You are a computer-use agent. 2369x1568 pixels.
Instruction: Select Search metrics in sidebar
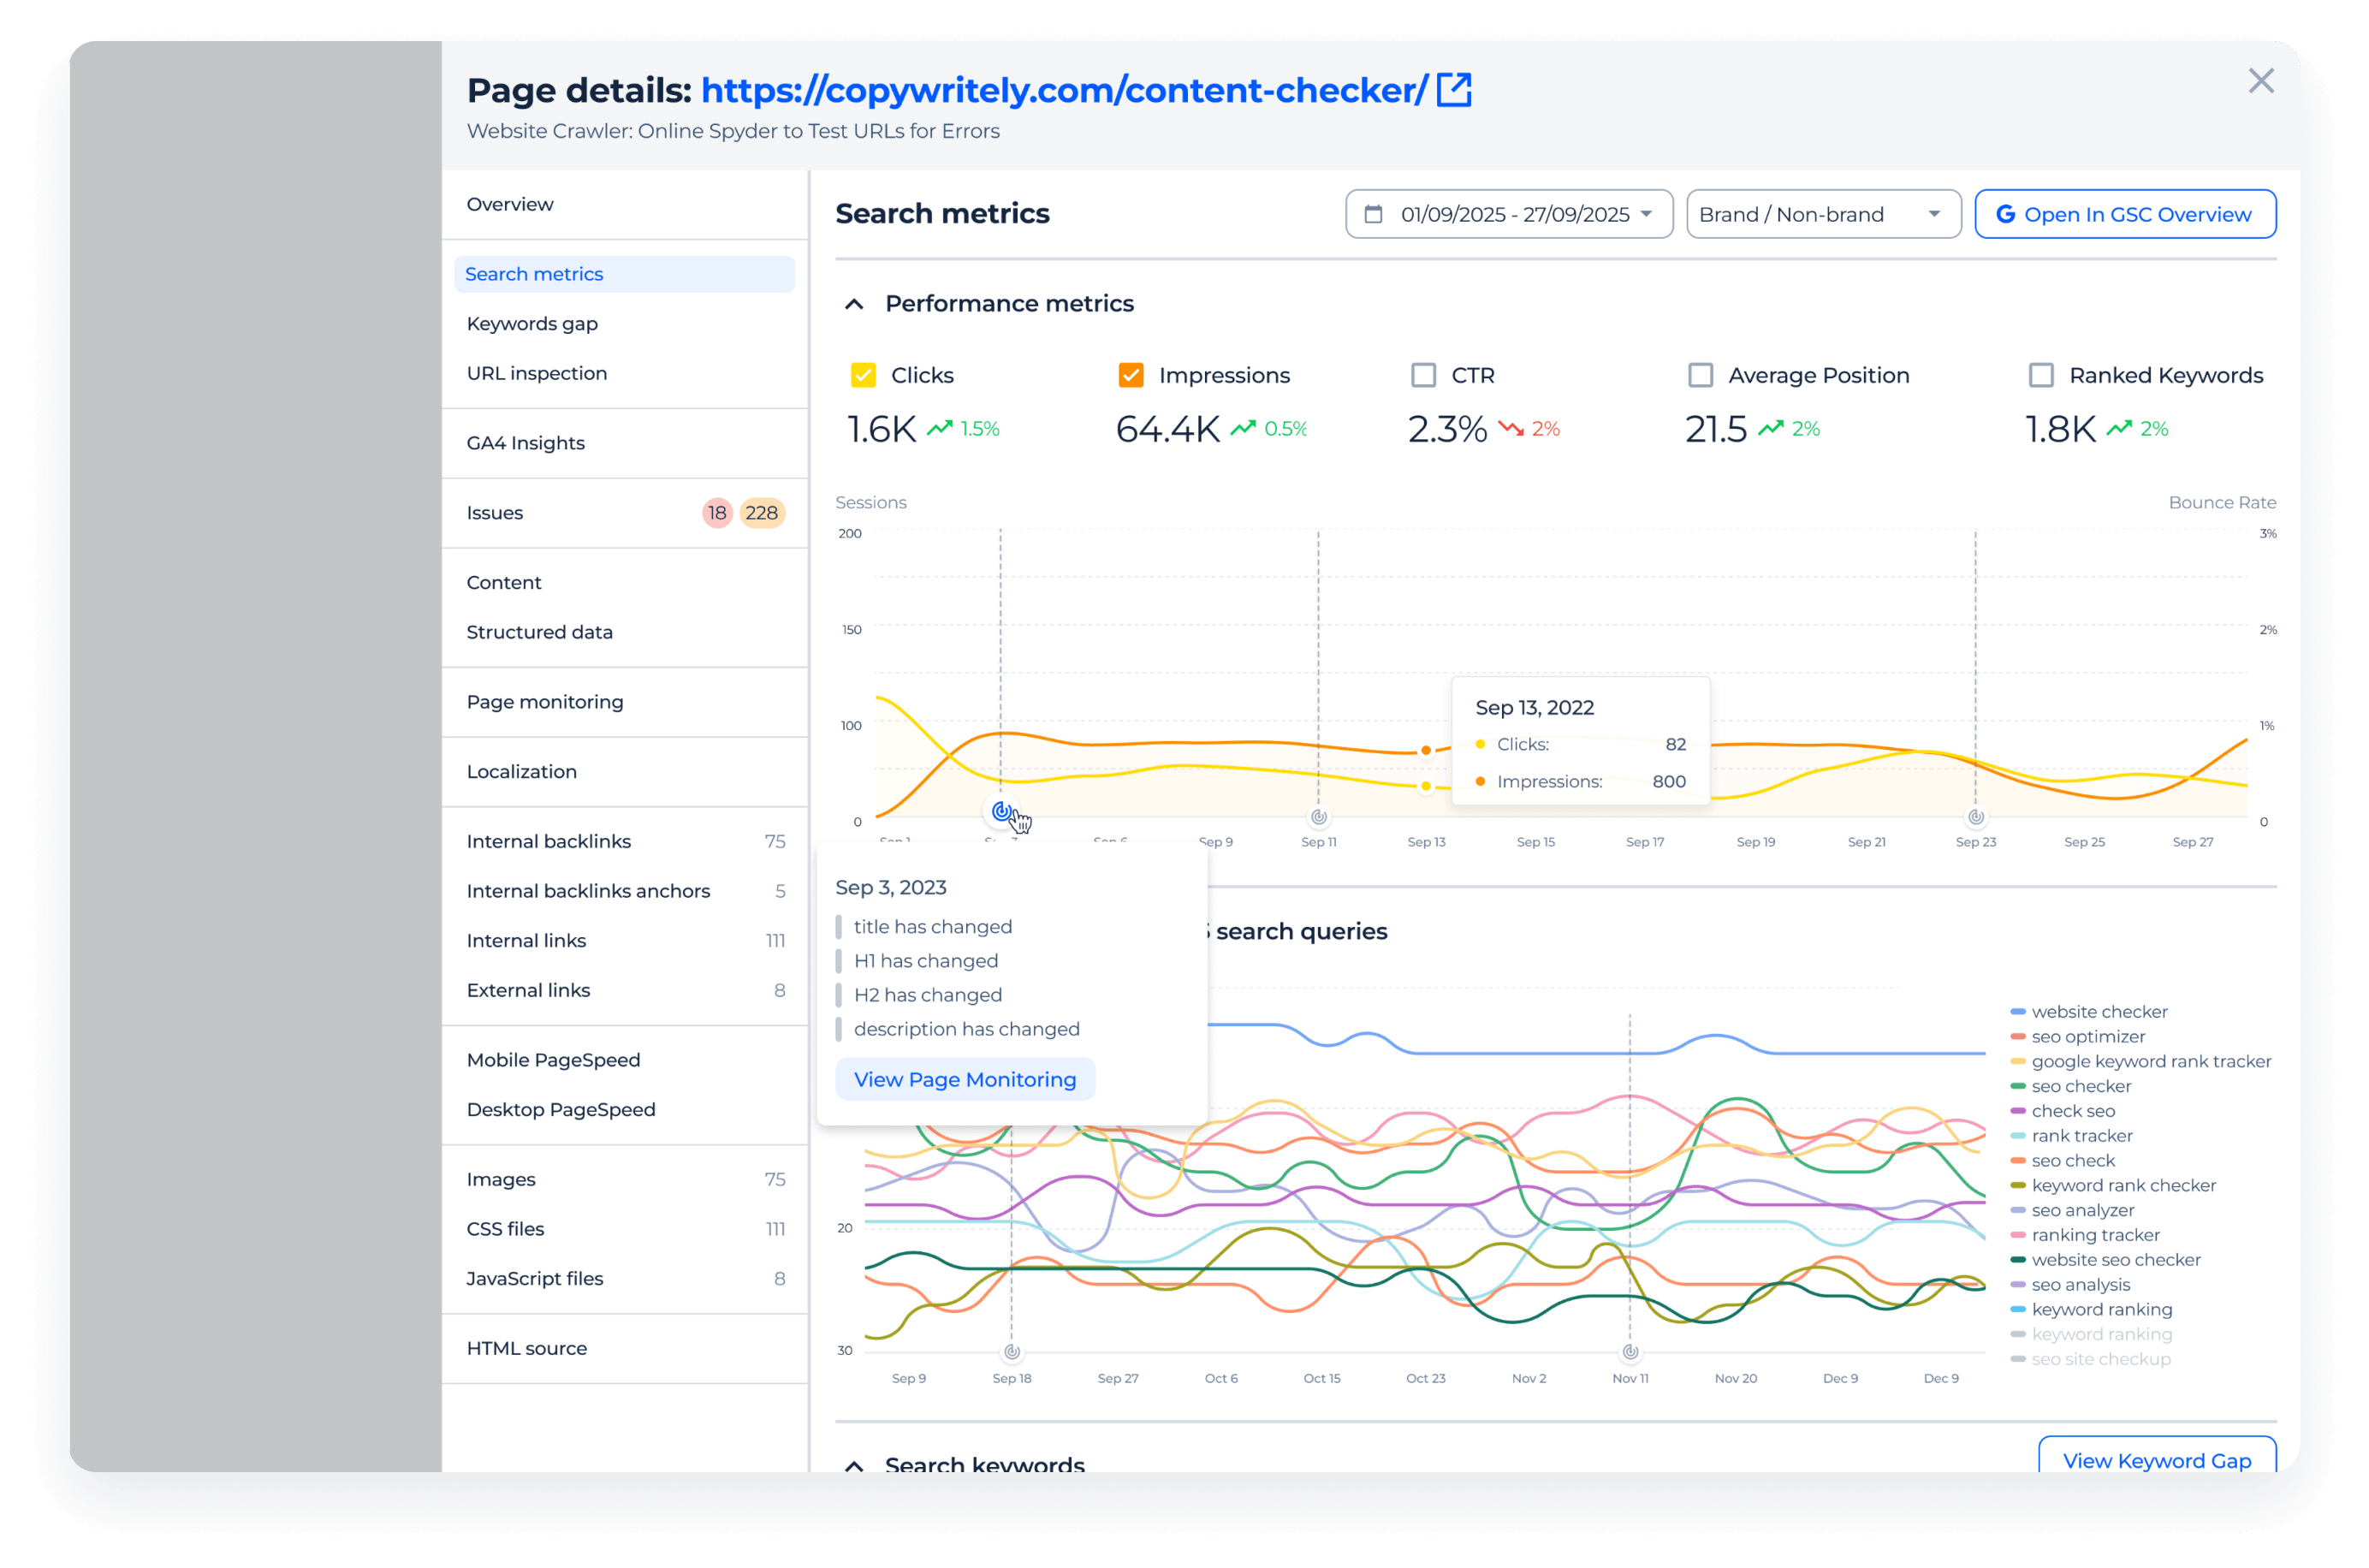click(x=624, y=274)
